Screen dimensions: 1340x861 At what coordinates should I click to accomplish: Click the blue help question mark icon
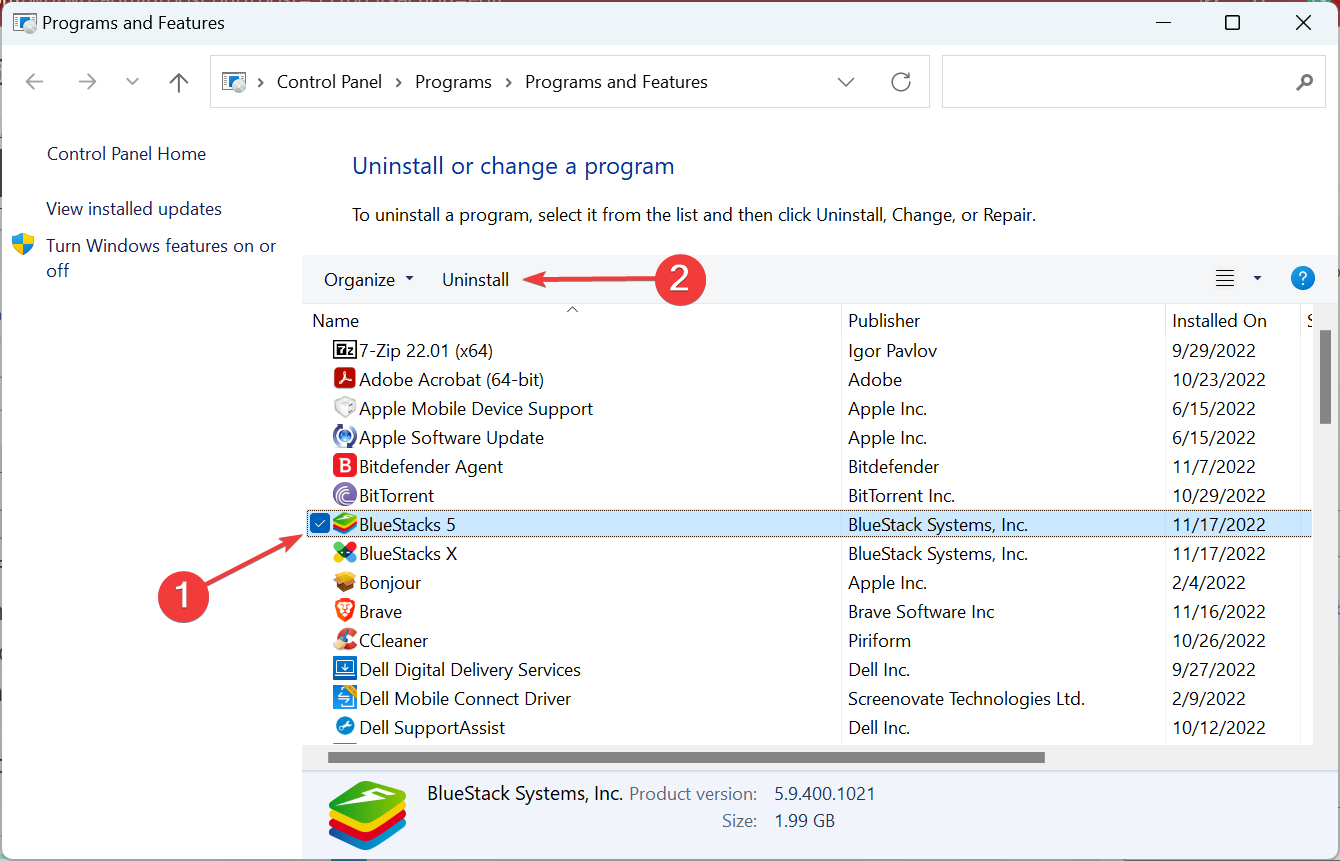1302,279
